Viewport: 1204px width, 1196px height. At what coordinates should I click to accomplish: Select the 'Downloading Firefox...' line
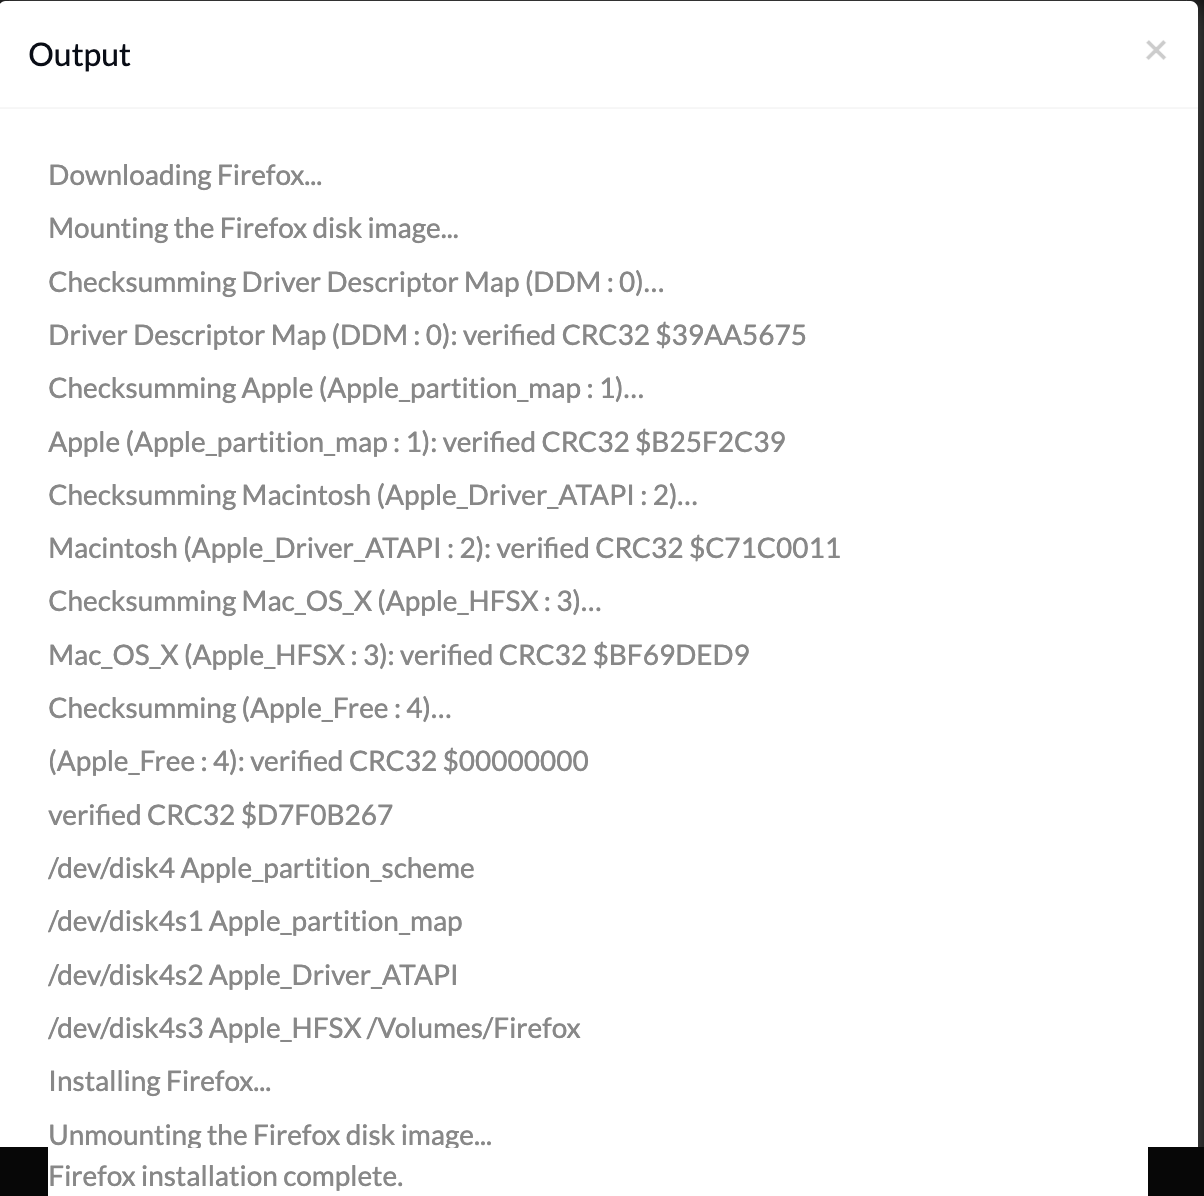[185, 175]
